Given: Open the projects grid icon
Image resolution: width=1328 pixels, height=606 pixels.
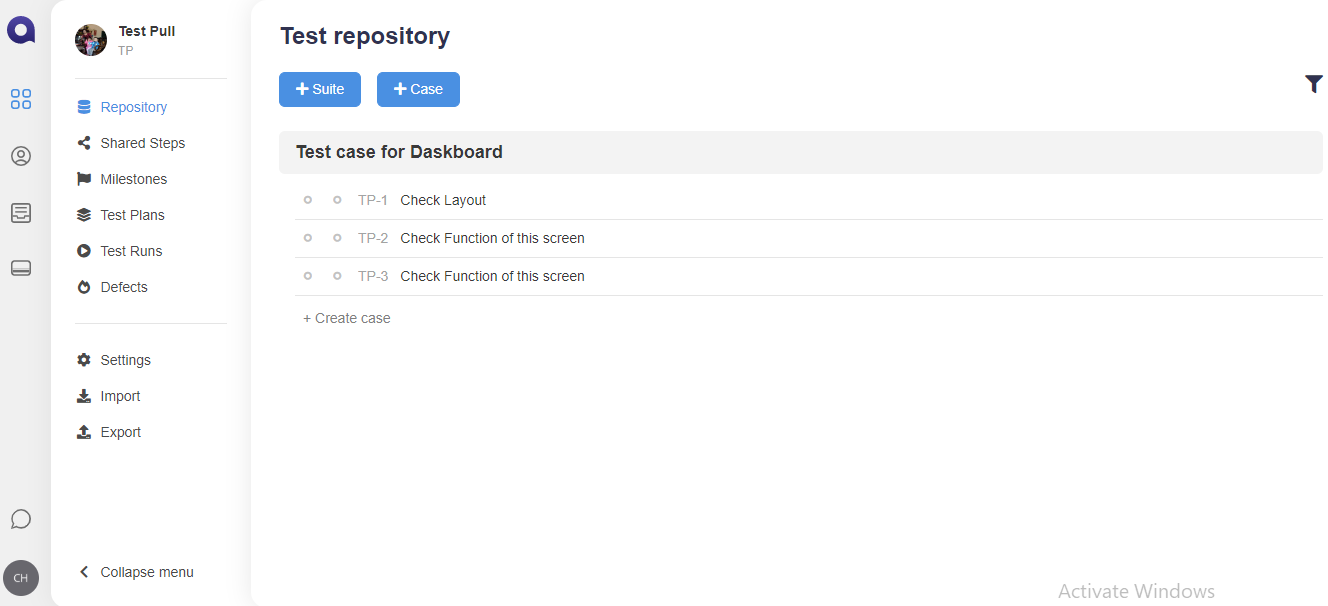Looking at the screenshot, I should tap(21, 99).
